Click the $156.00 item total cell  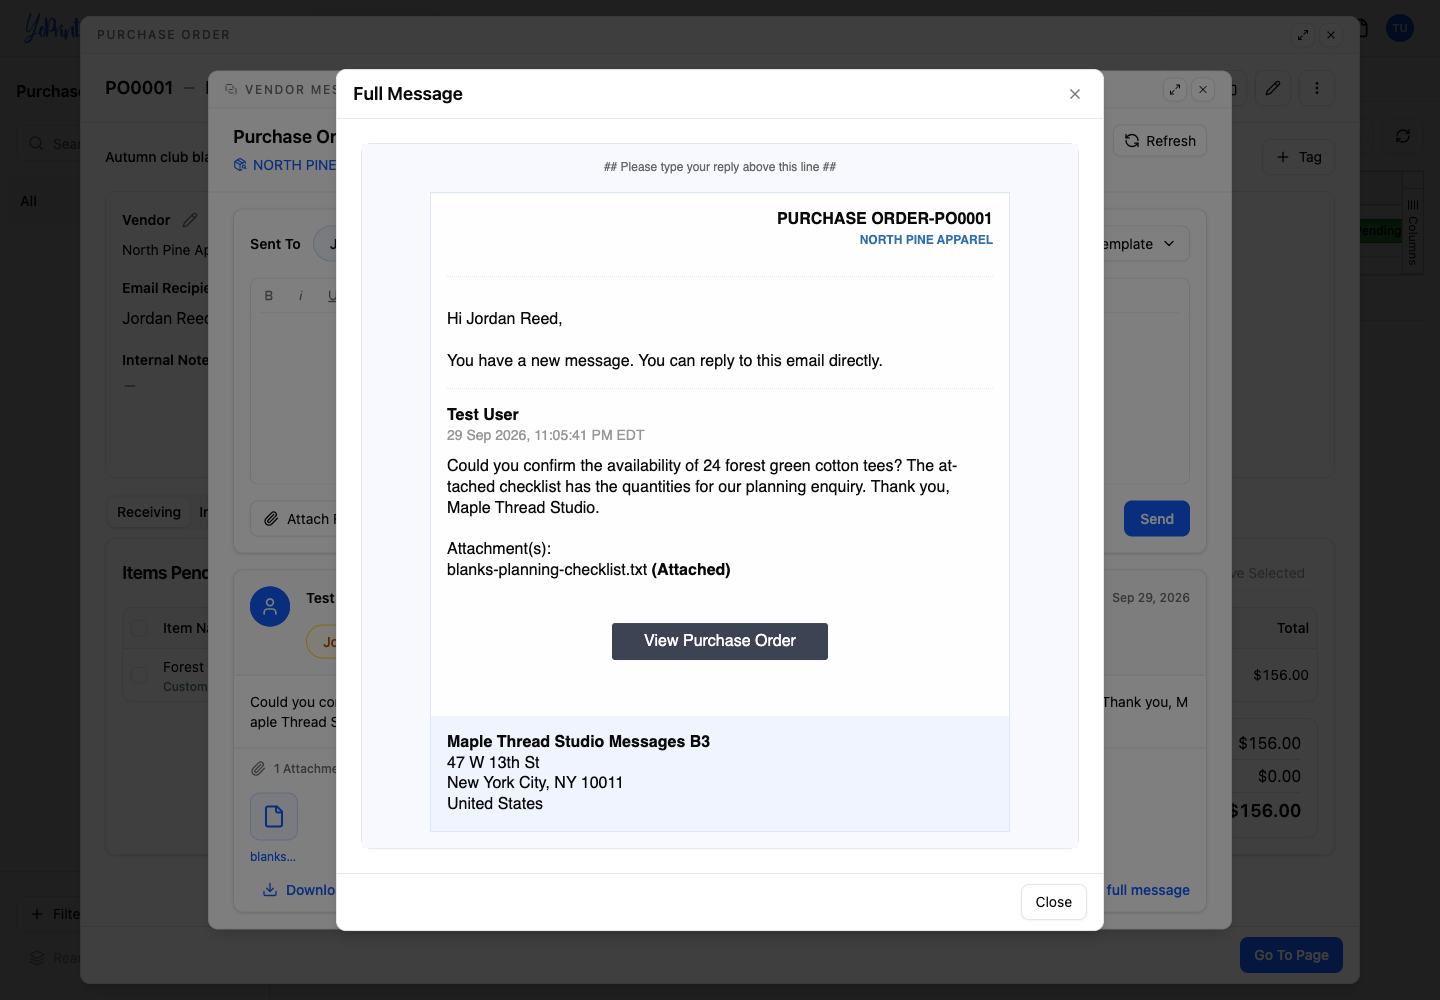click(x=1280, y=675)
